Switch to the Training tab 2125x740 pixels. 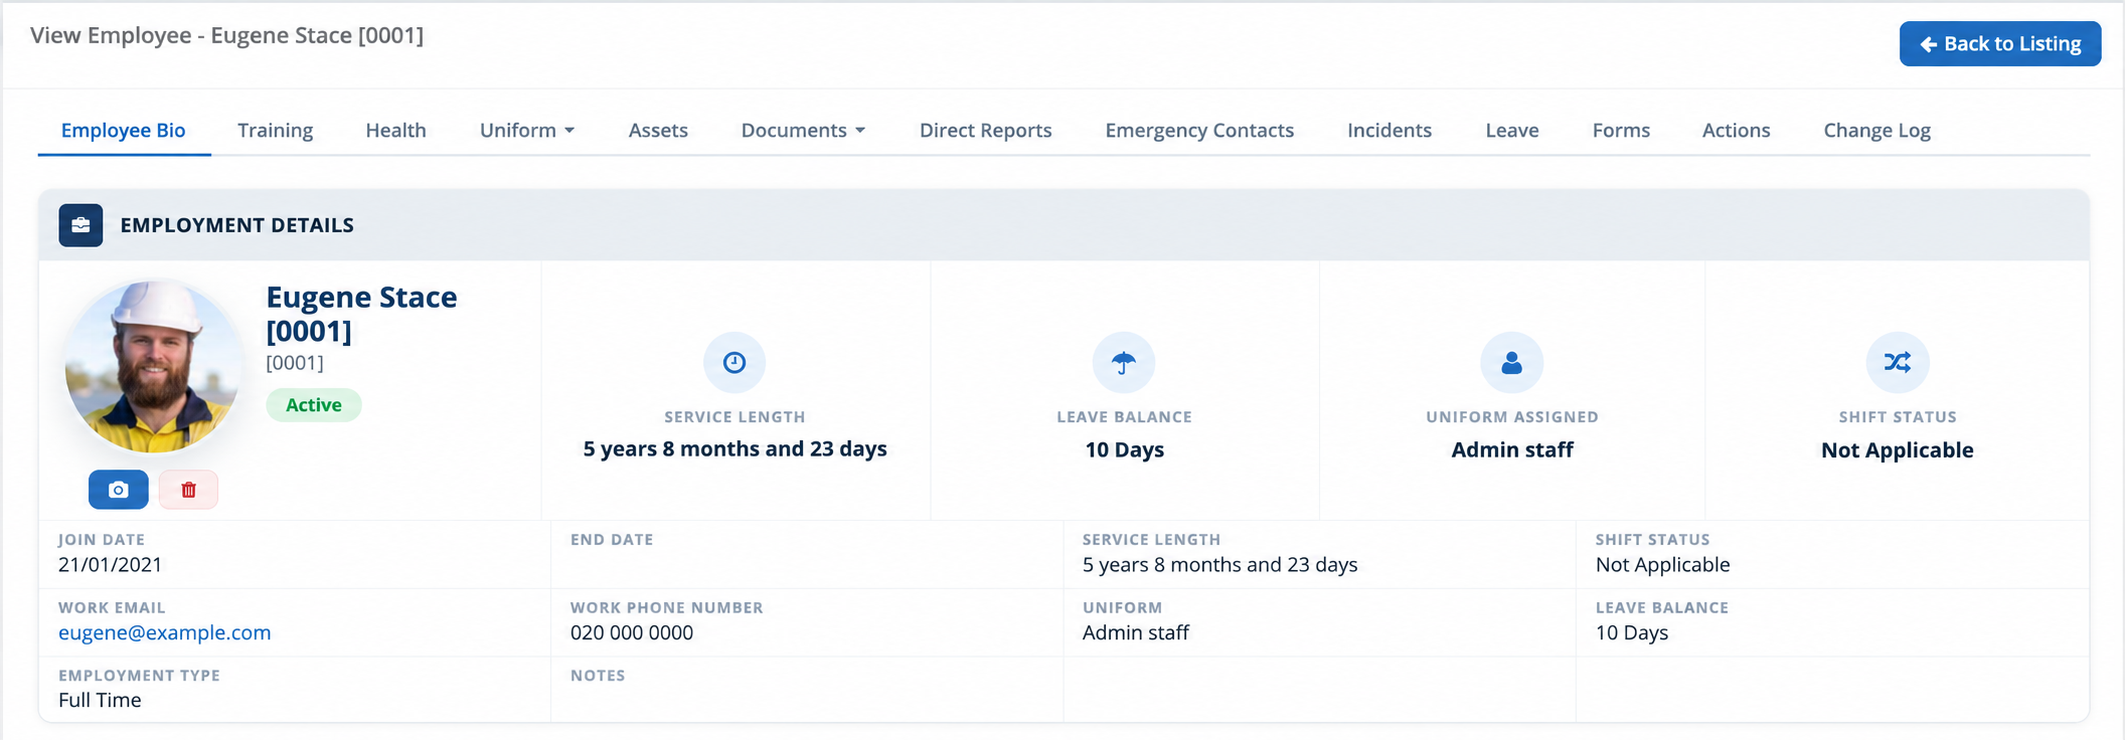[x=275, y=130]
